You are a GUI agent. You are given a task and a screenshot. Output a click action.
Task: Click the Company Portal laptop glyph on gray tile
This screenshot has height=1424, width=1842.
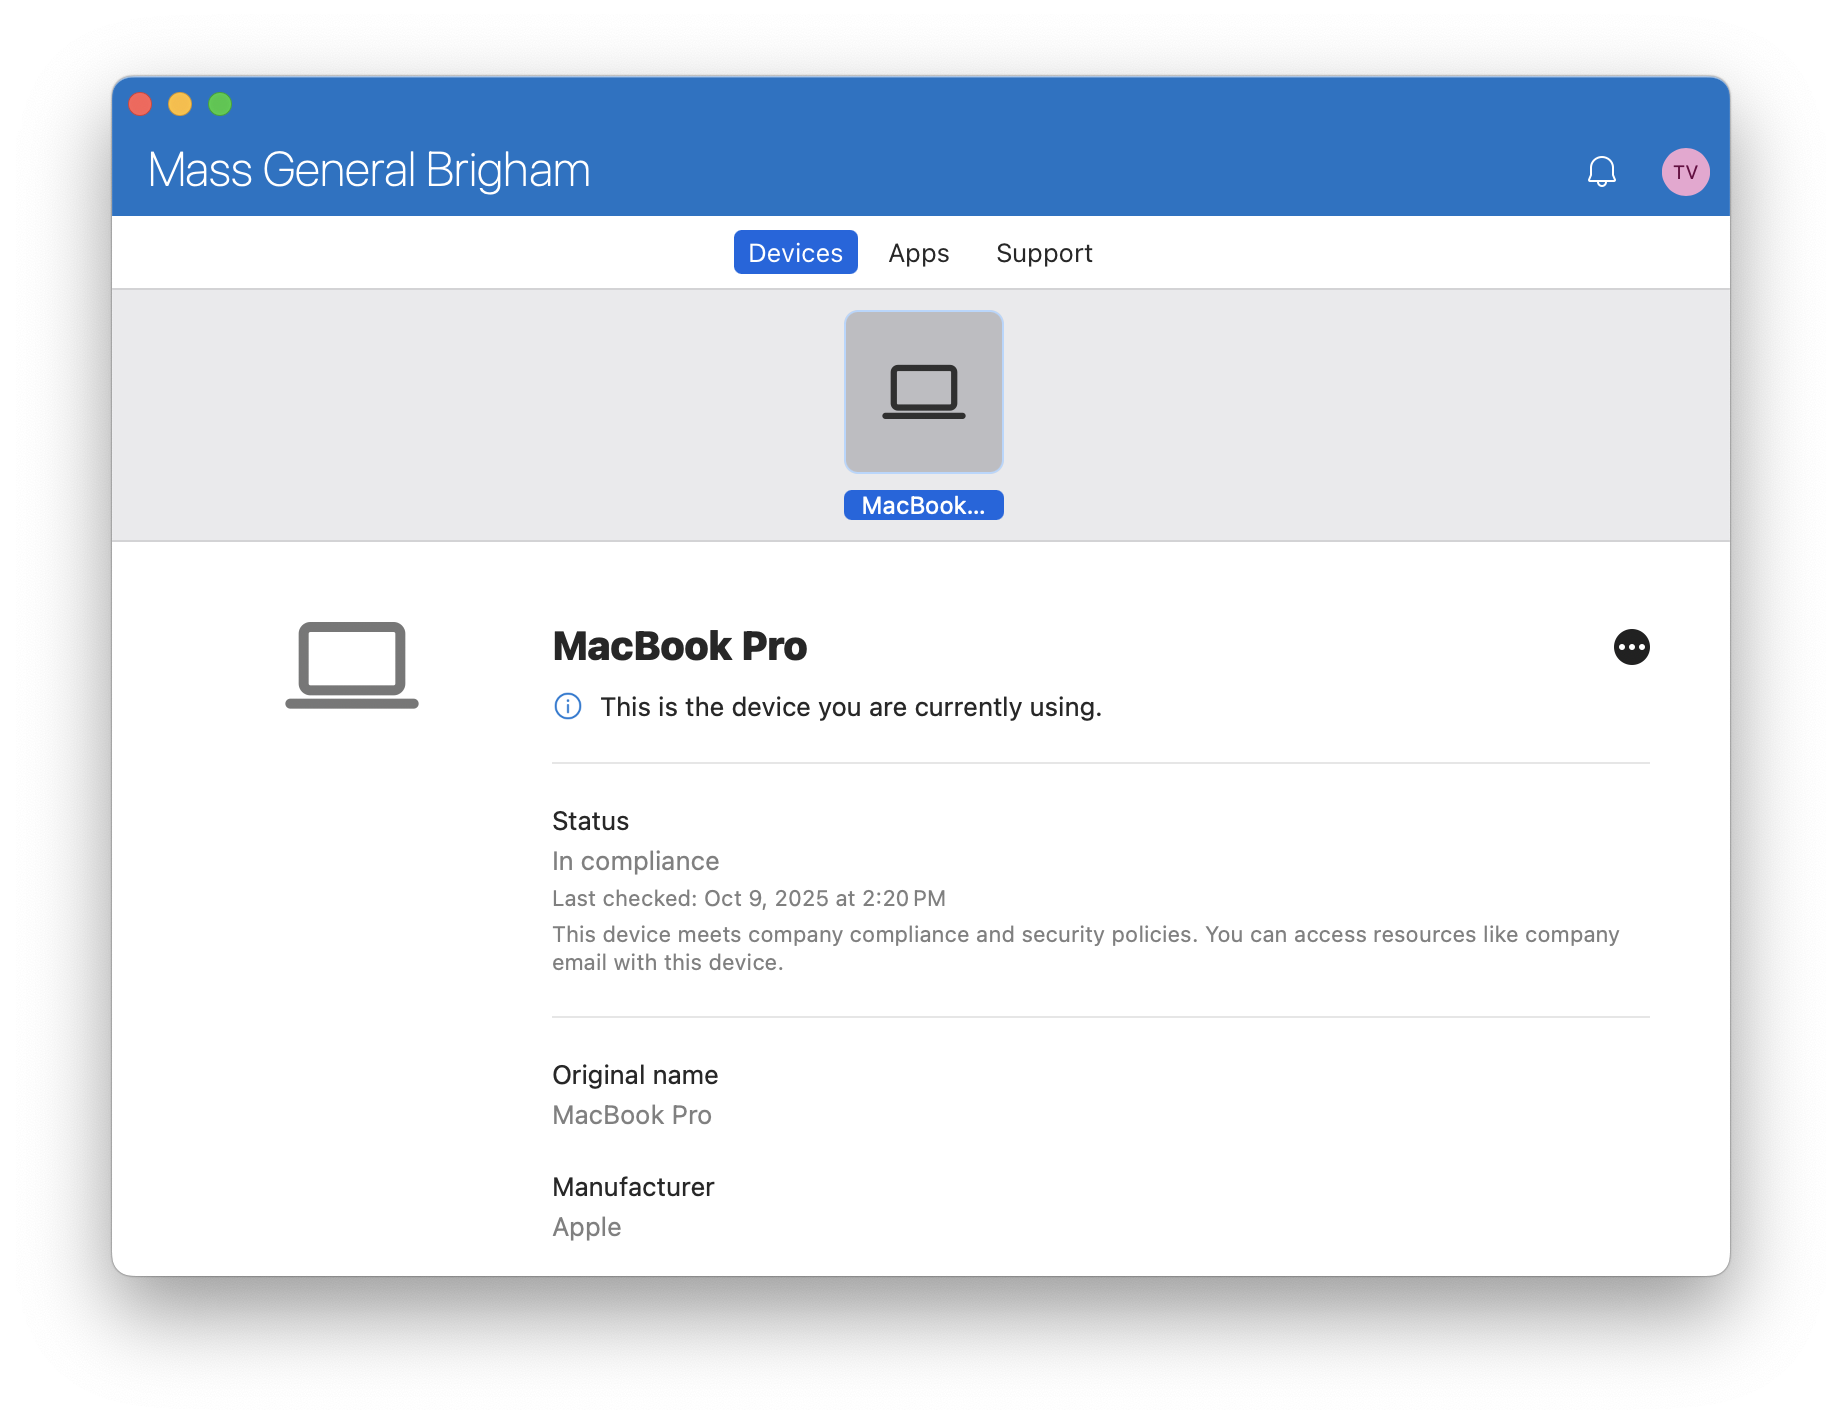[923, 391]
